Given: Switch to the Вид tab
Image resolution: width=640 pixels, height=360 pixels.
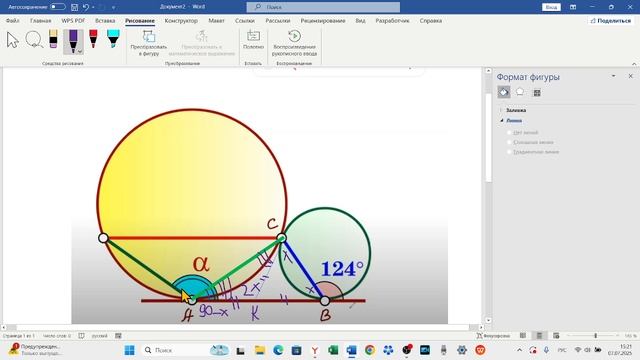Looking at the screenshot, I should tap(360, 20).
